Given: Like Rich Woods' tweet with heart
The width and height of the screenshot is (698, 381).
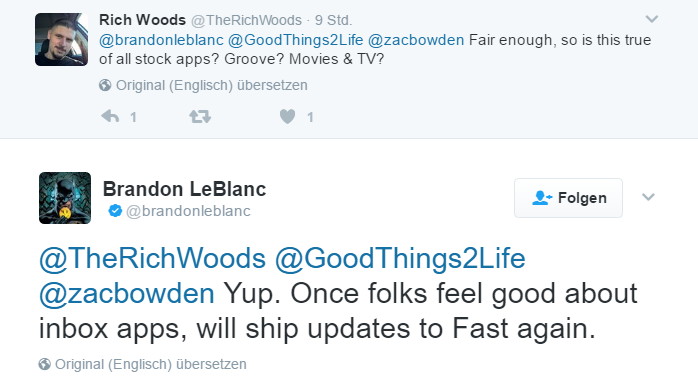Looking at the screenshot, I should click(288, 117).
